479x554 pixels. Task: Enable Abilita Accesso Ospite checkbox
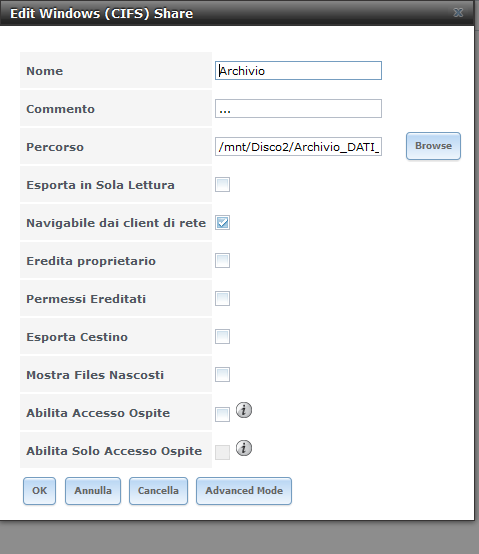pyautogui.click(x=223, y=414)
